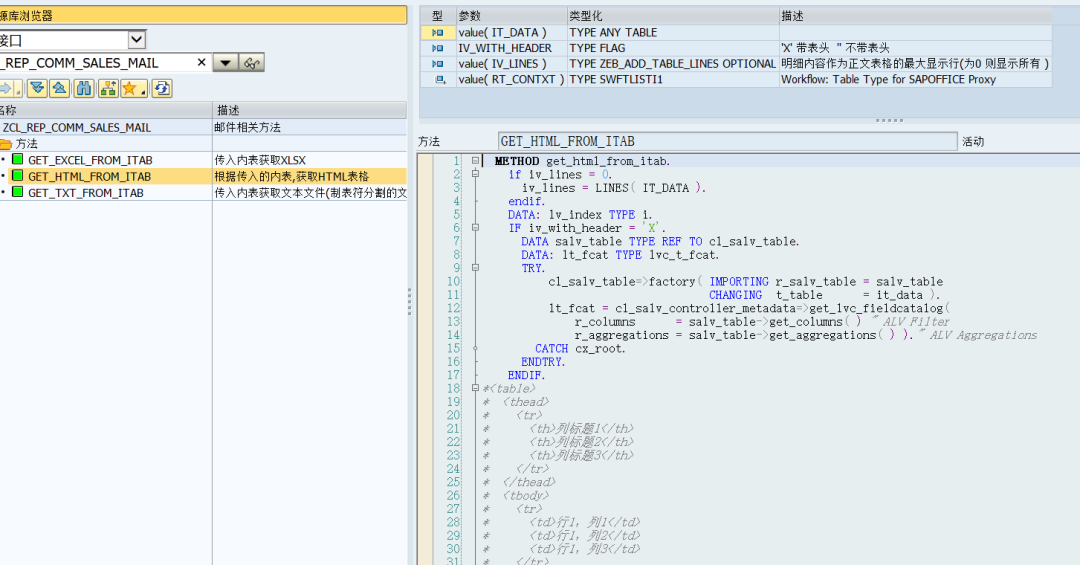Click the vertical splitter handle between panes

(x=410, y=301)
